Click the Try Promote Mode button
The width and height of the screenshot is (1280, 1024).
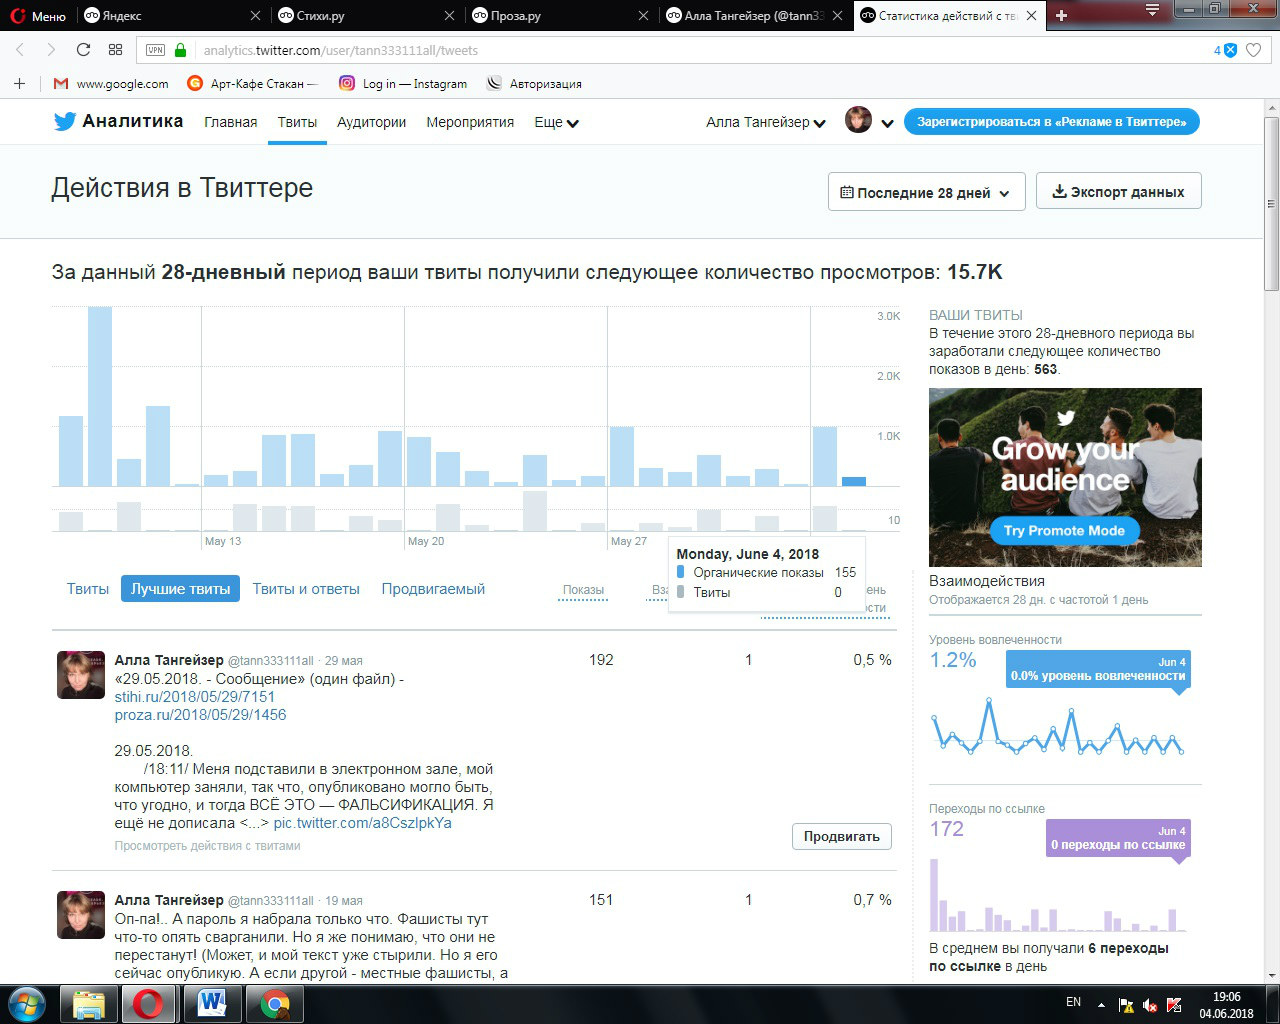click(1065, 531)
